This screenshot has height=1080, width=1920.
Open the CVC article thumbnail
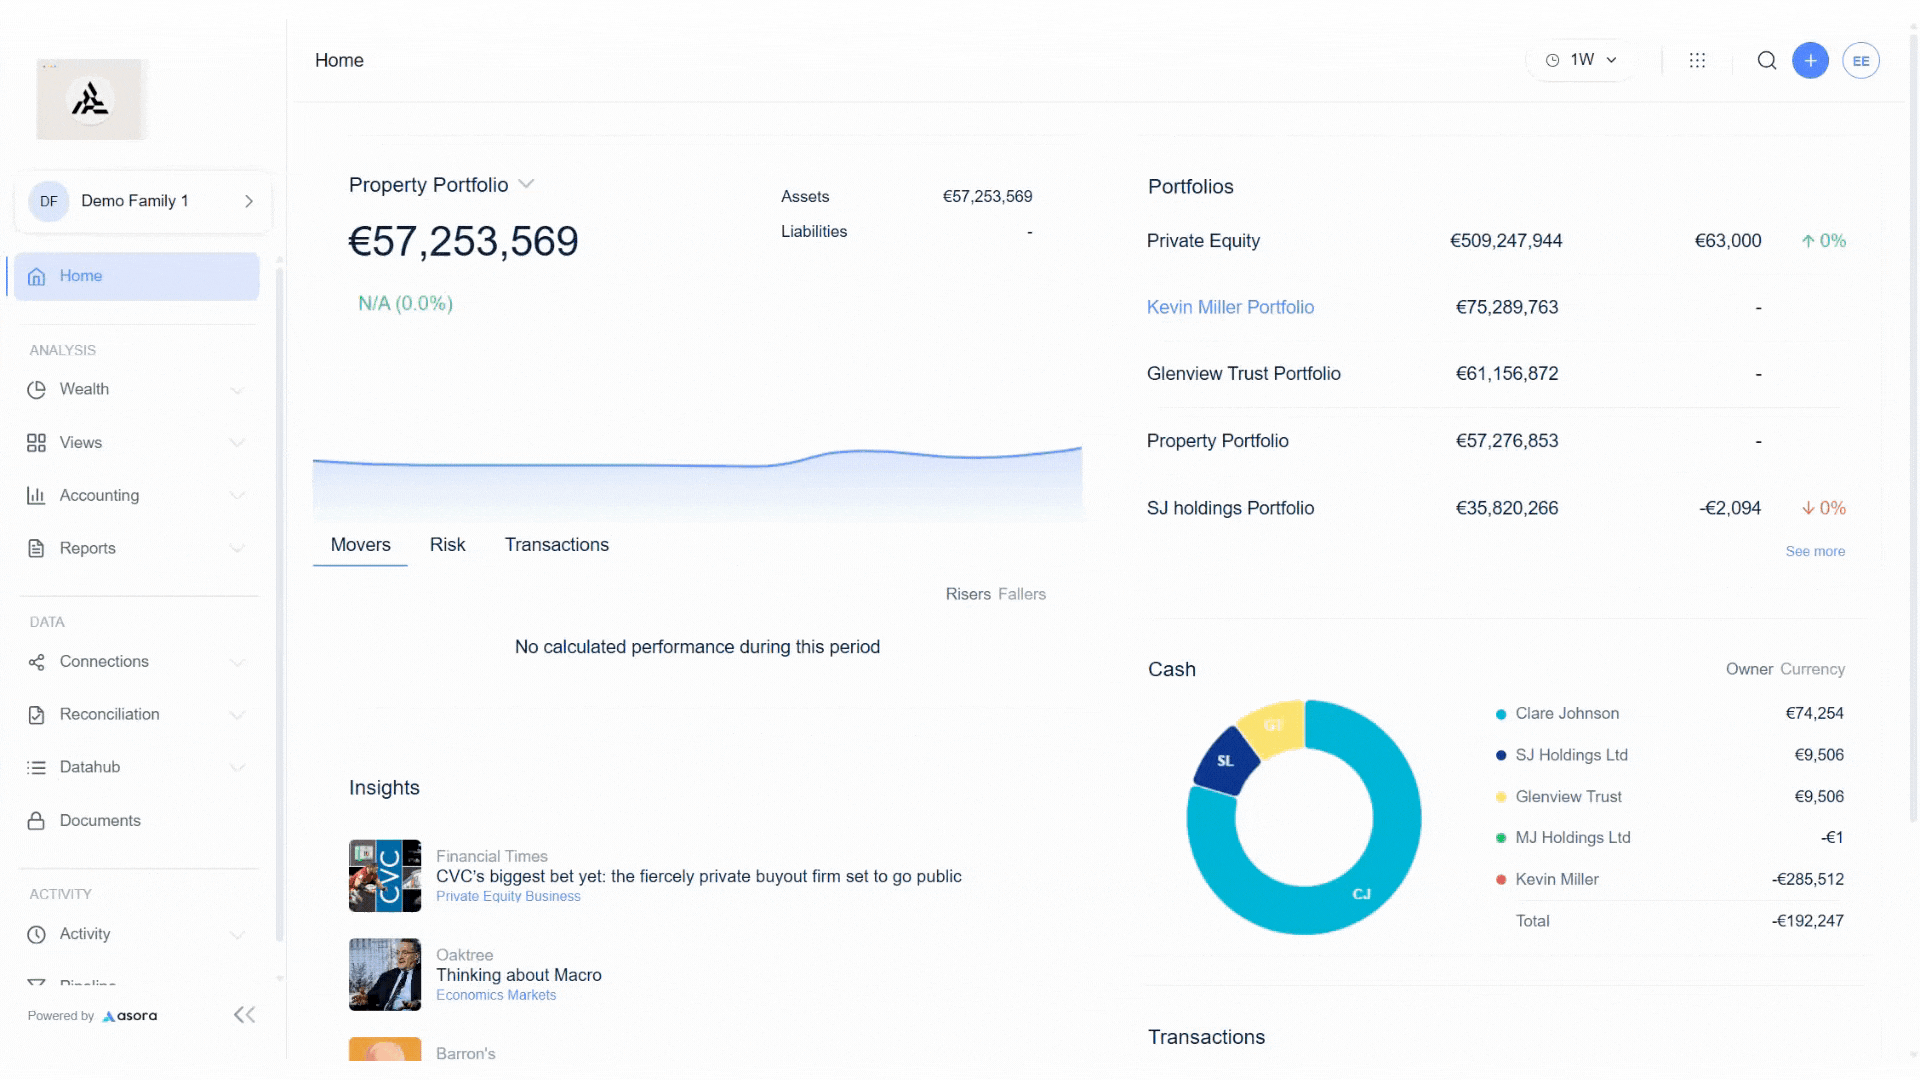click(384, 876)
